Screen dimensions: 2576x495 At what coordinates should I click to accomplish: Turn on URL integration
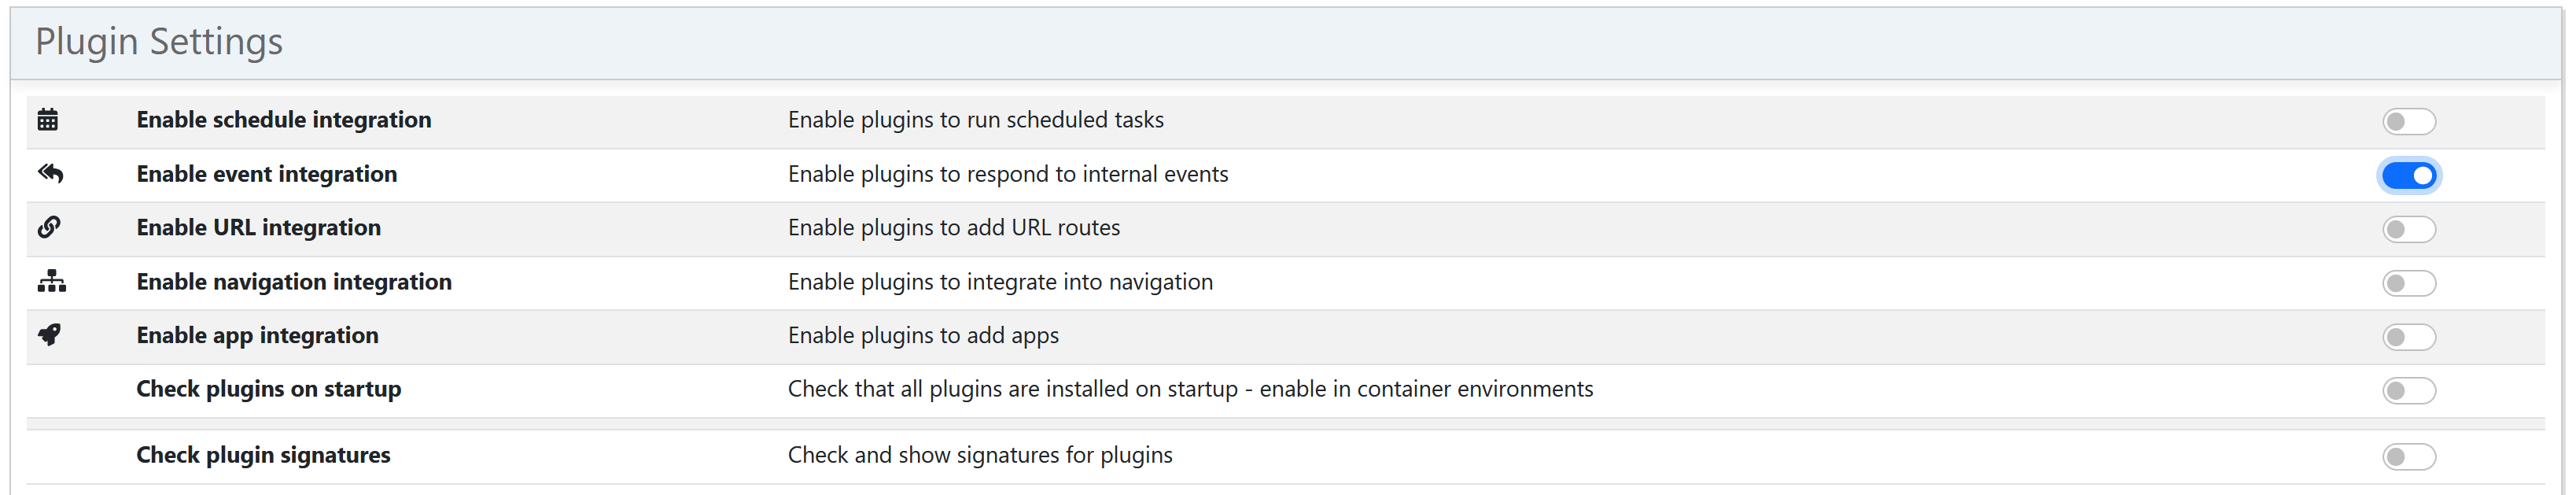[x=2410, y=229]
